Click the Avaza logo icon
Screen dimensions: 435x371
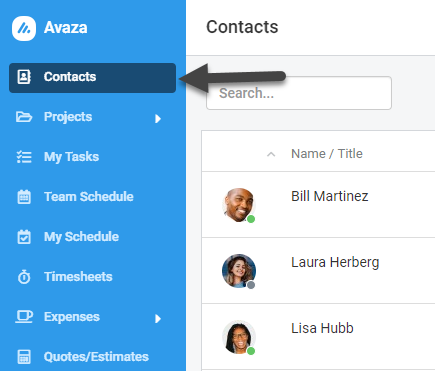coord(24,28)
